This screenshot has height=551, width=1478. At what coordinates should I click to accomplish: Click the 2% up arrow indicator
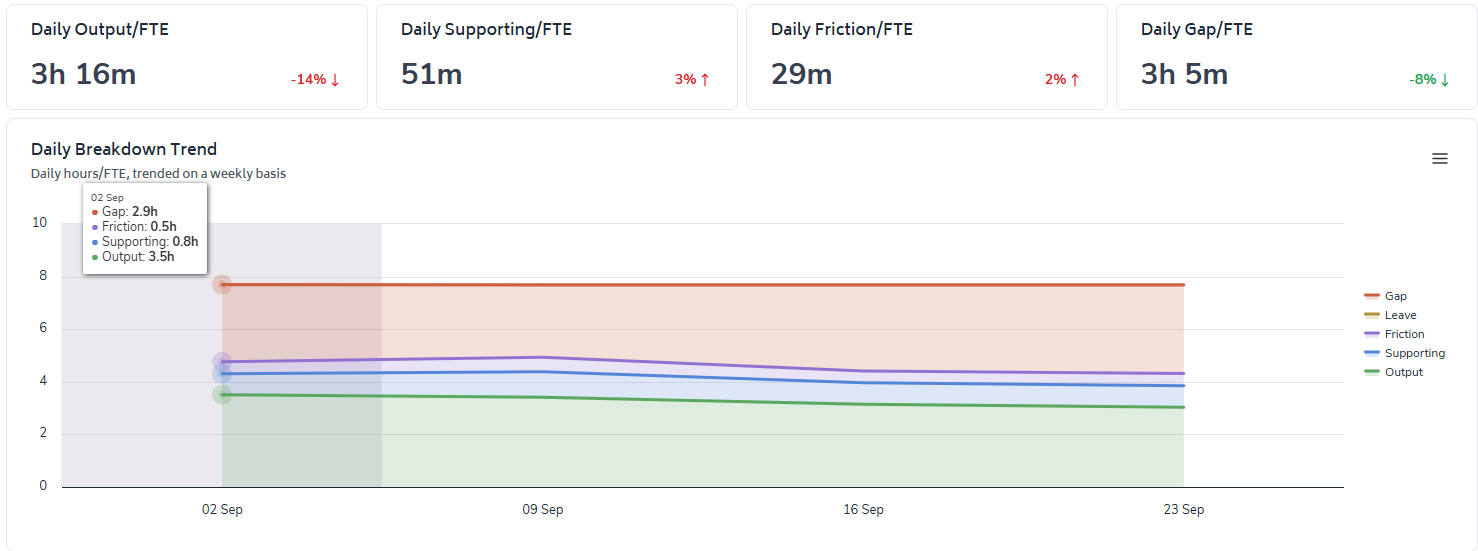(x=1062, y=80)
